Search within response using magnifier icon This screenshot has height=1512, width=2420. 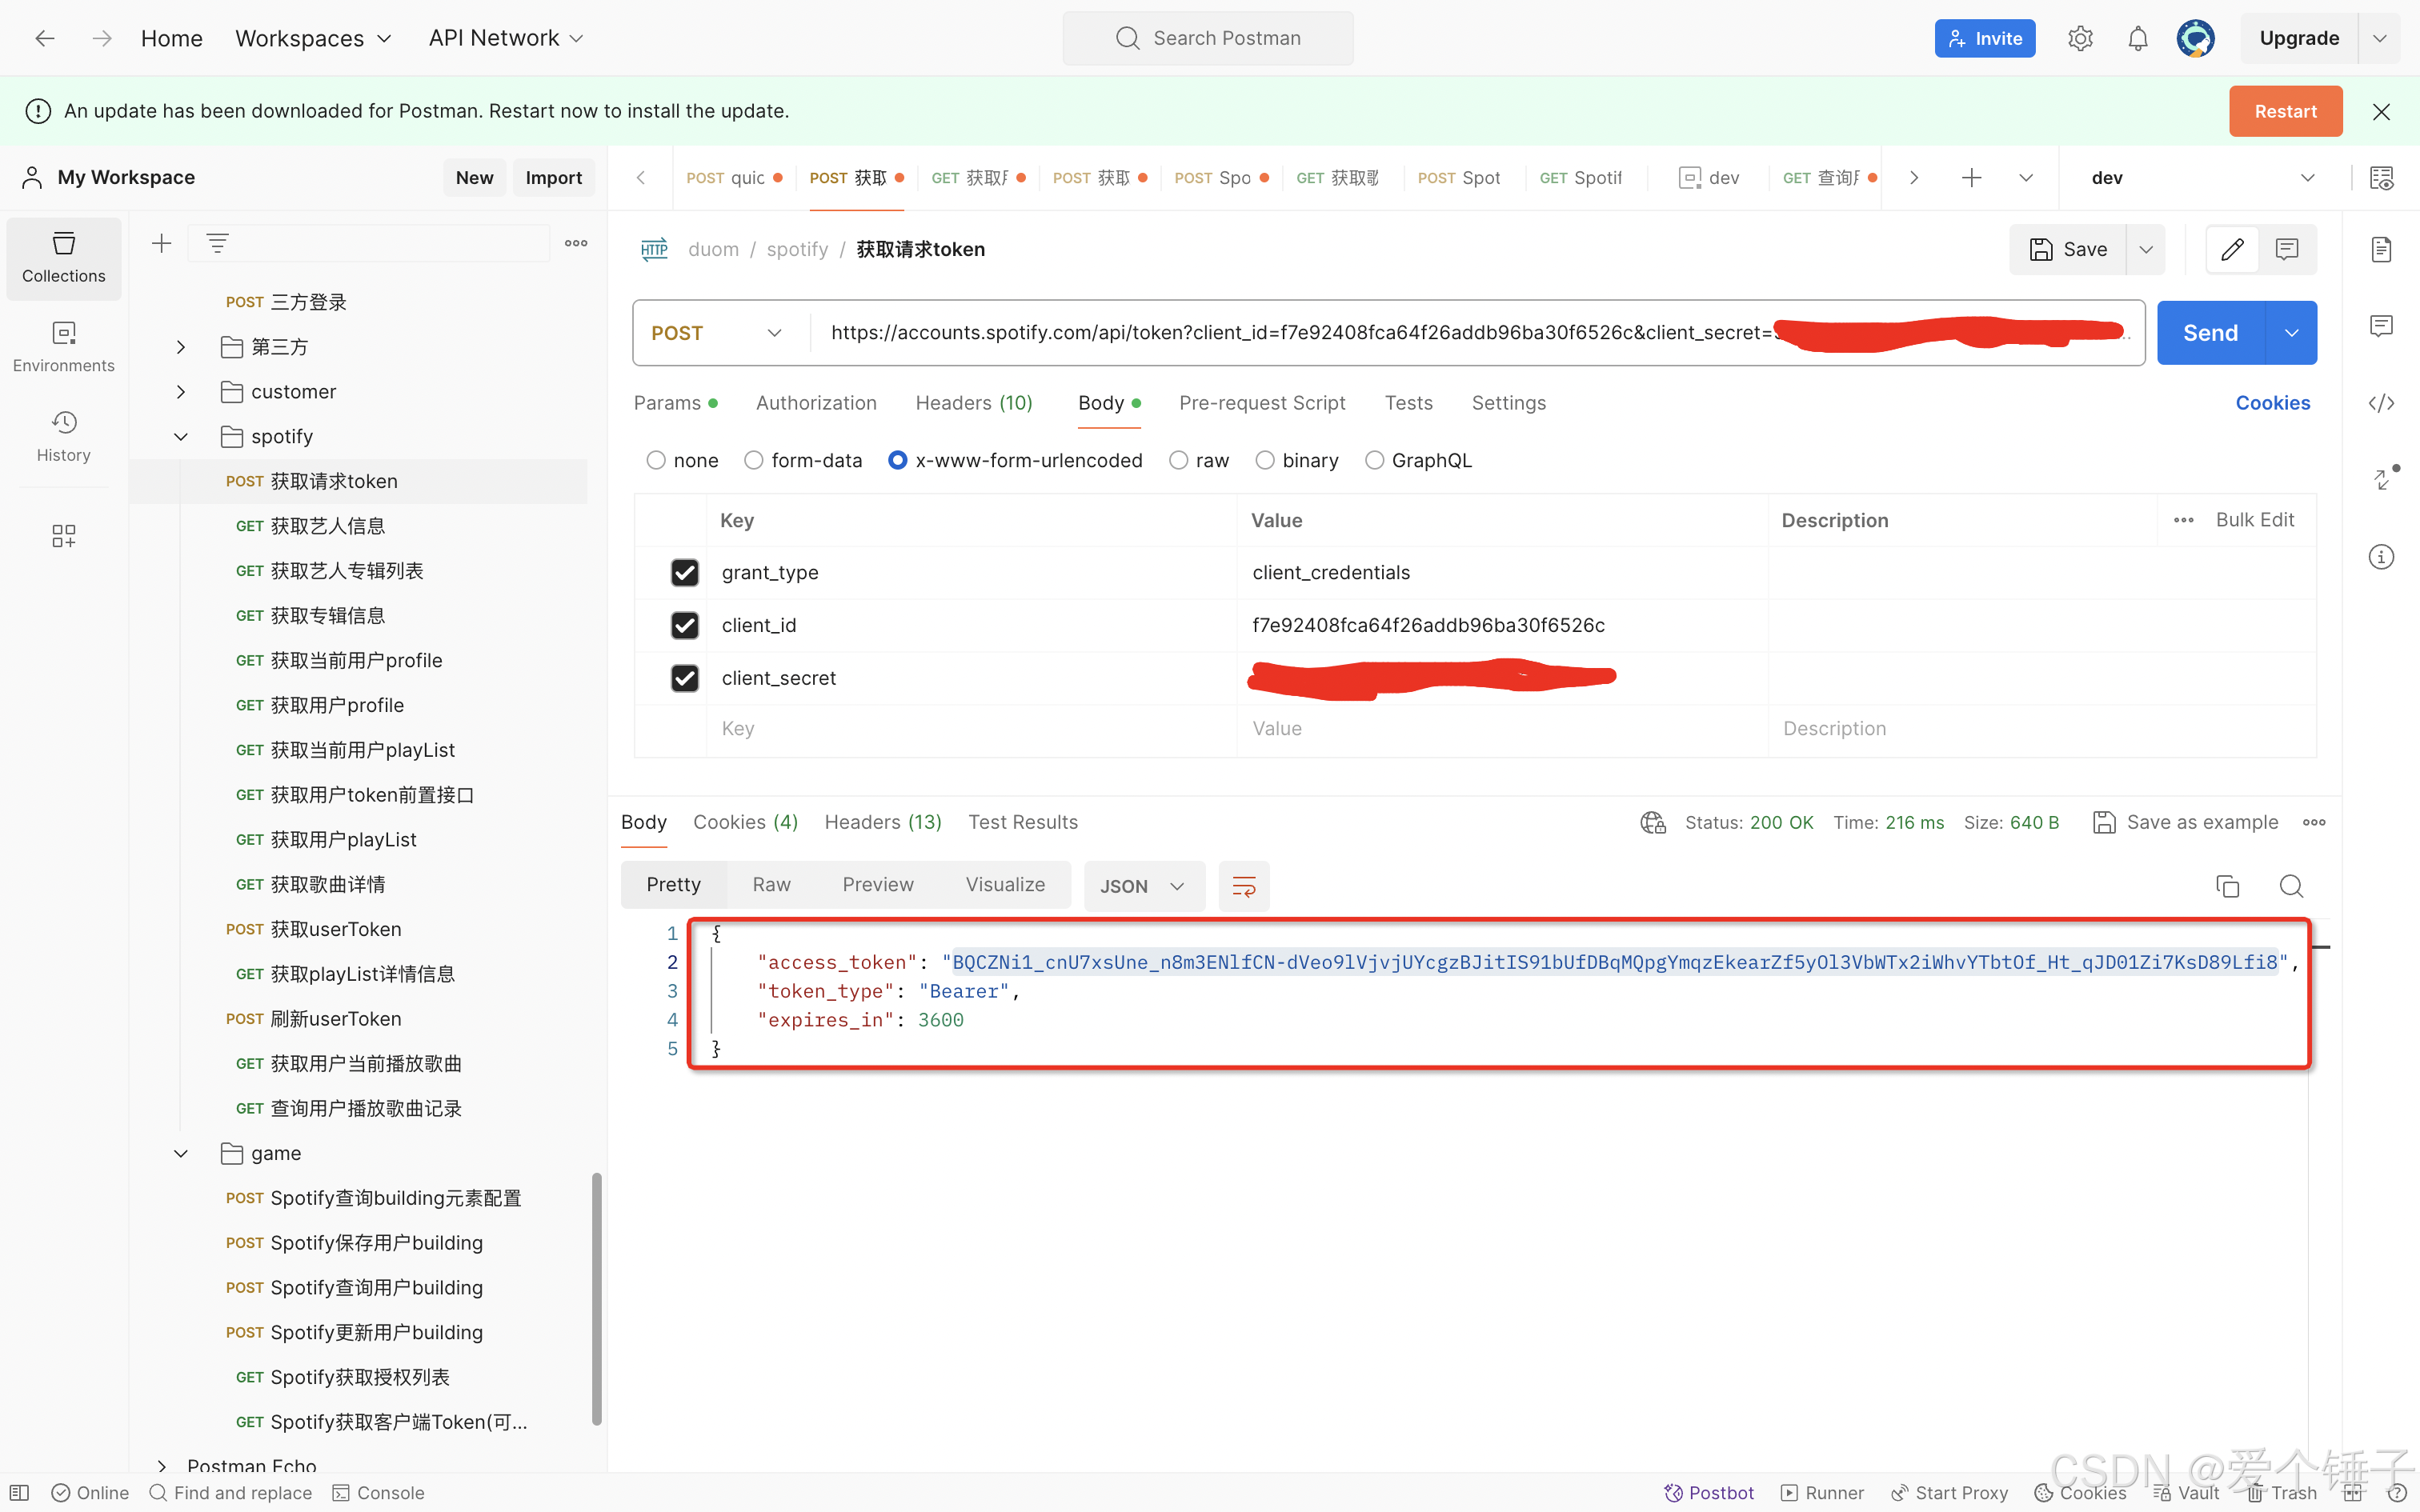2291,886
